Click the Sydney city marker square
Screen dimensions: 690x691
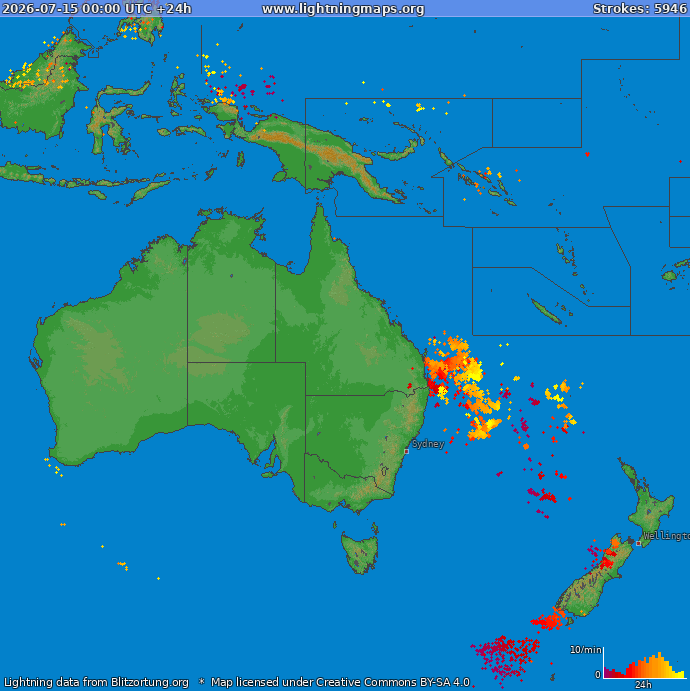(x=406, y=451)
